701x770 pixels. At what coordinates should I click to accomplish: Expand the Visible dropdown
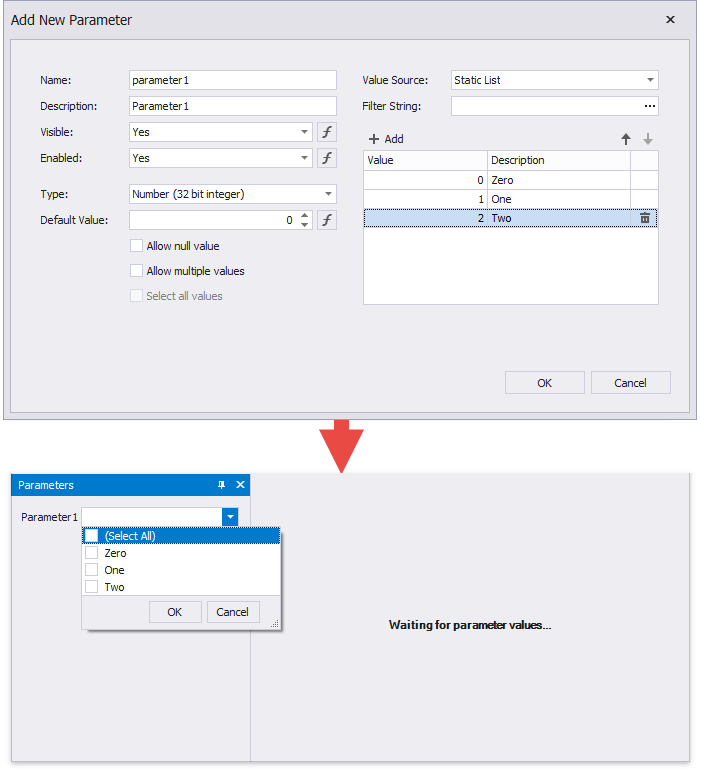(304, 132)
